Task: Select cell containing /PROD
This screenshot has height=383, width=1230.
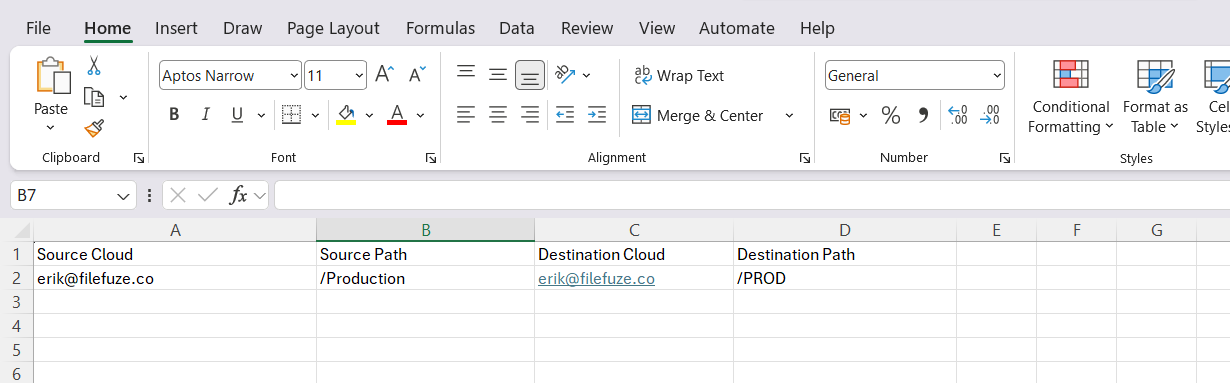Action: pos(845,278)
